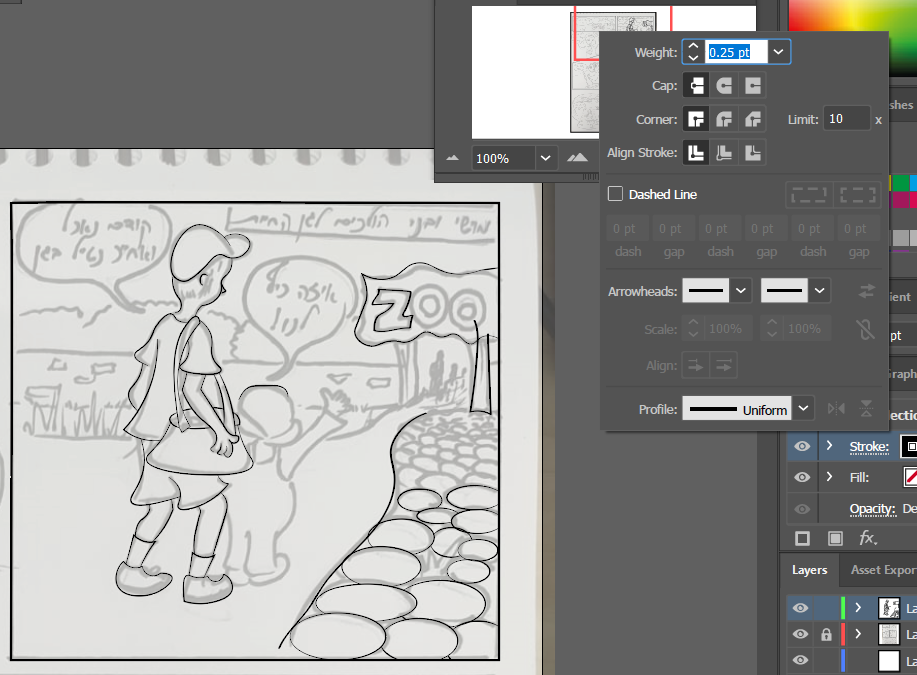Set corner to Round Join
The height and width of the screenshot is (675, 917).
pyautogui.click(x=724, y=119)
